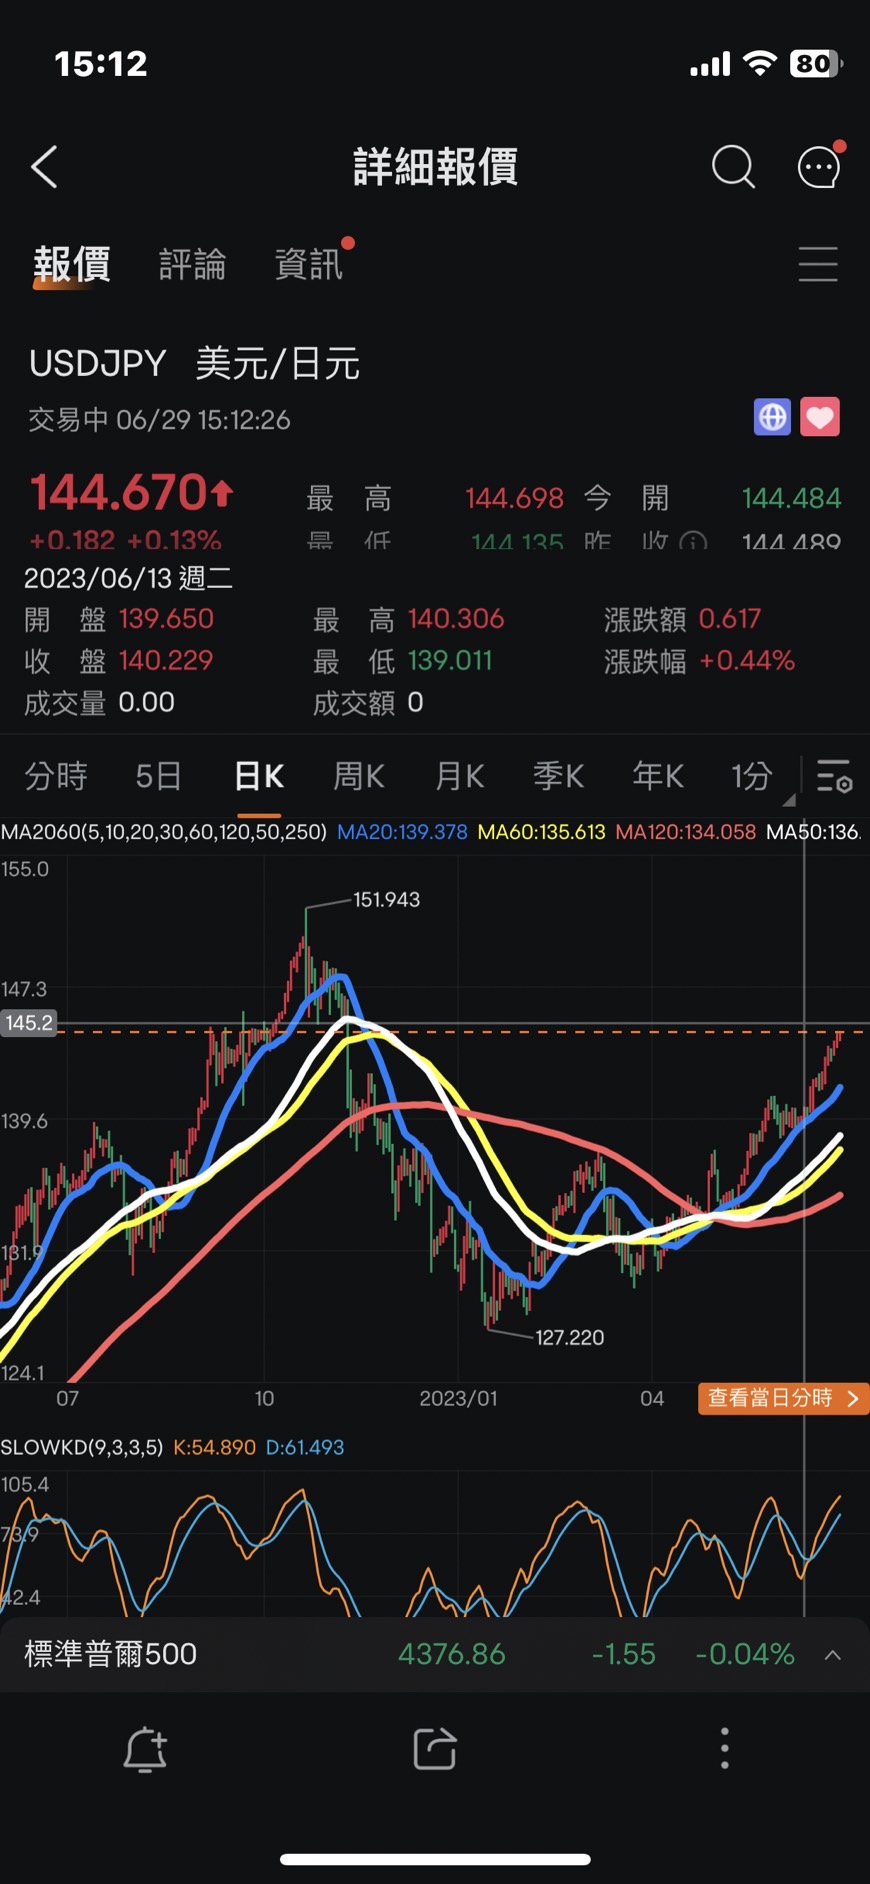Go back using the left arrow
Image resolution: width=870 pixels, height=1884 pixels.
[x=45, y=167]
